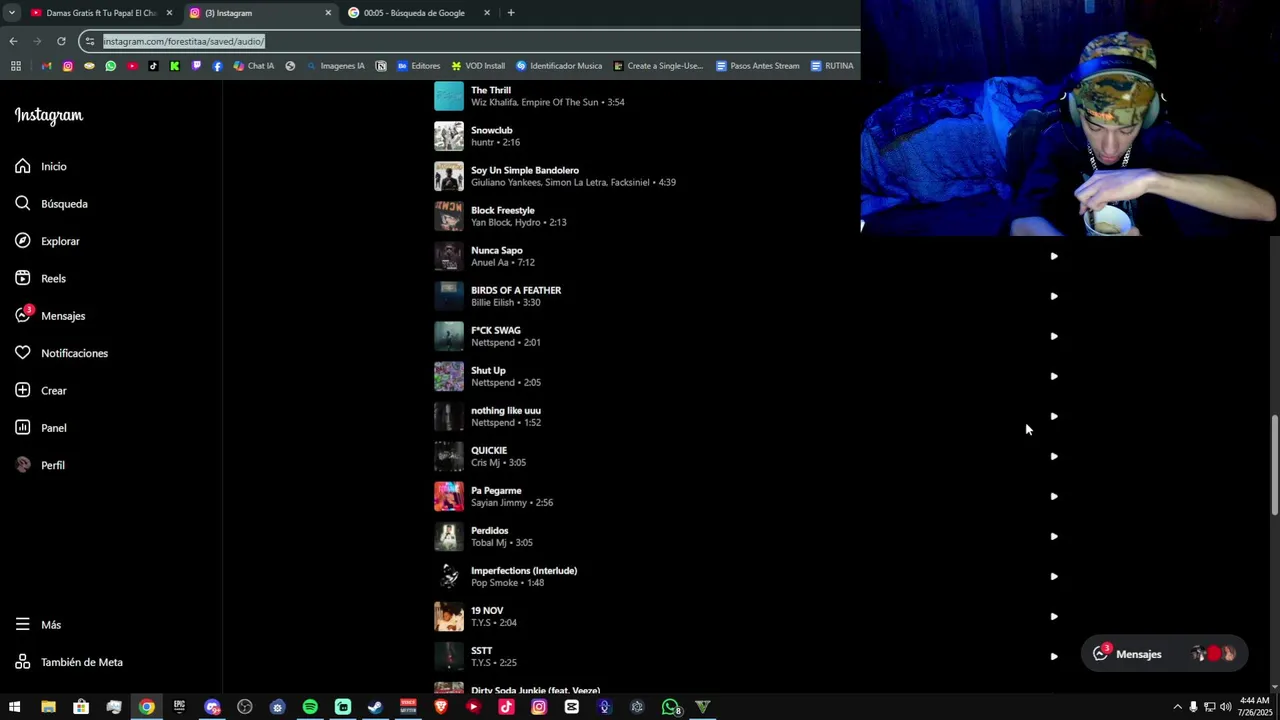Click the page vertical scrollbar

[x=1274, y=465]
